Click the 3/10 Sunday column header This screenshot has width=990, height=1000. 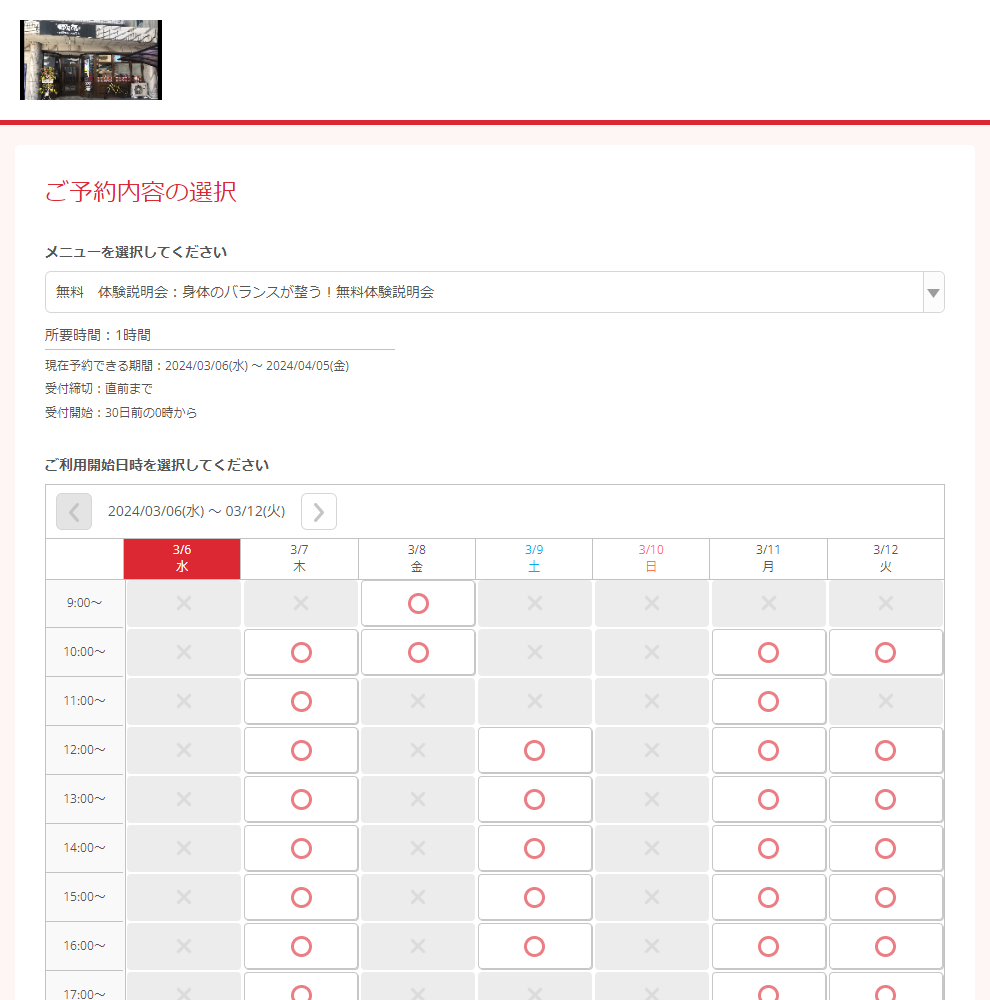(651, 558)
